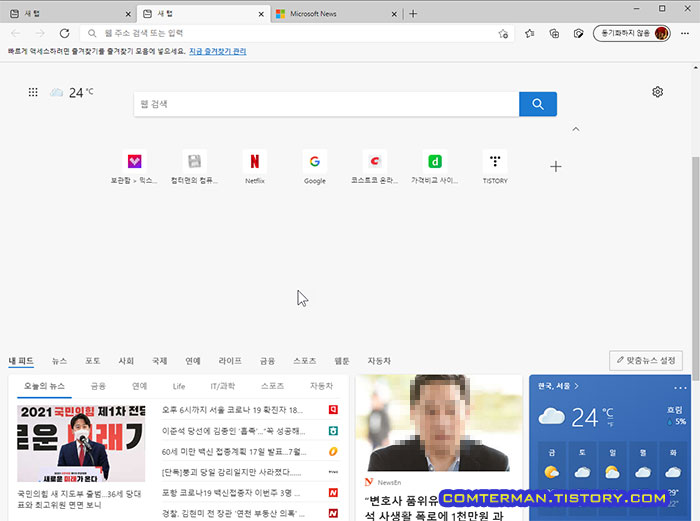Close the Microsoft News tab

tap(394, 14)
